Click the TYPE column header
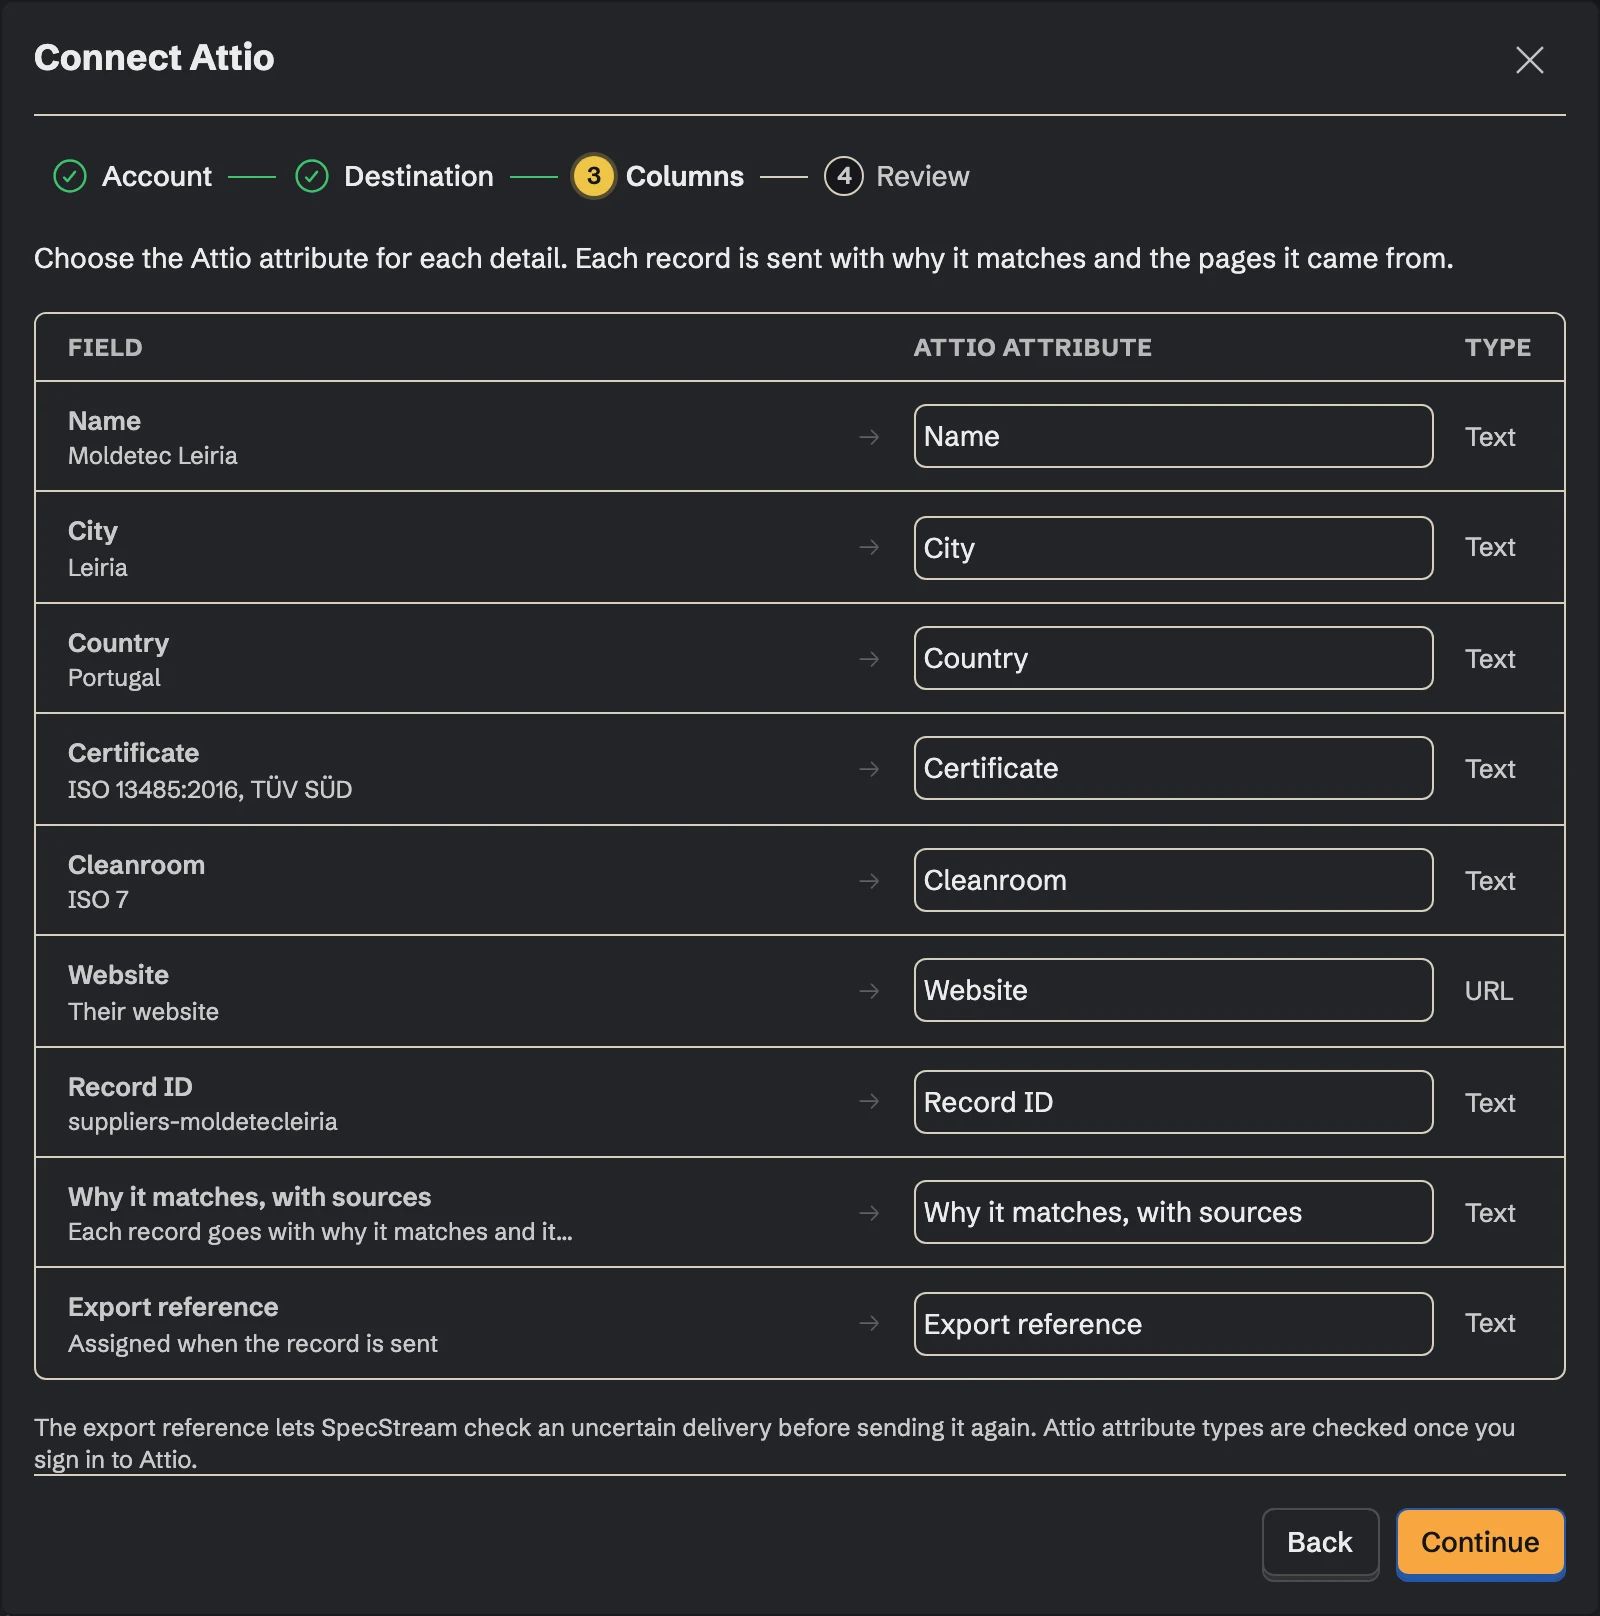This screenshot has width=1600, height=1616. pos(1498,347)
